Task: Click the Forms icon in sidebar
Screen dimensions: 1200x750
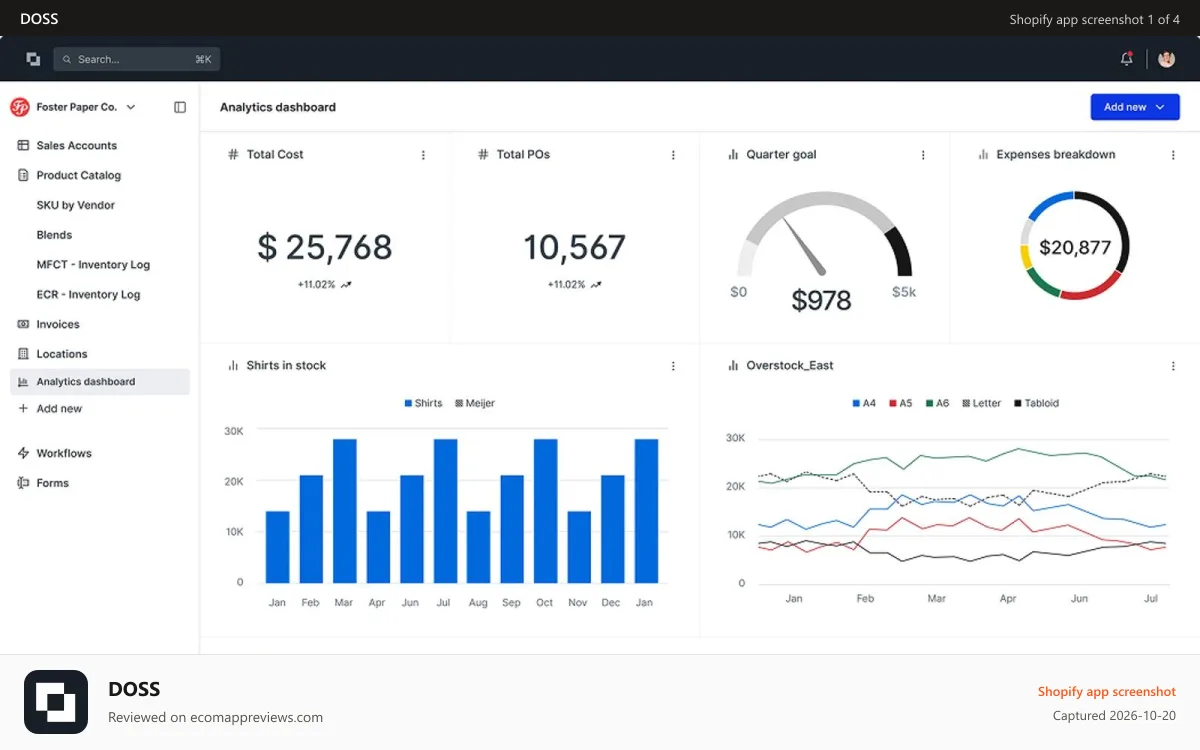Action: (x=24, y=483)
